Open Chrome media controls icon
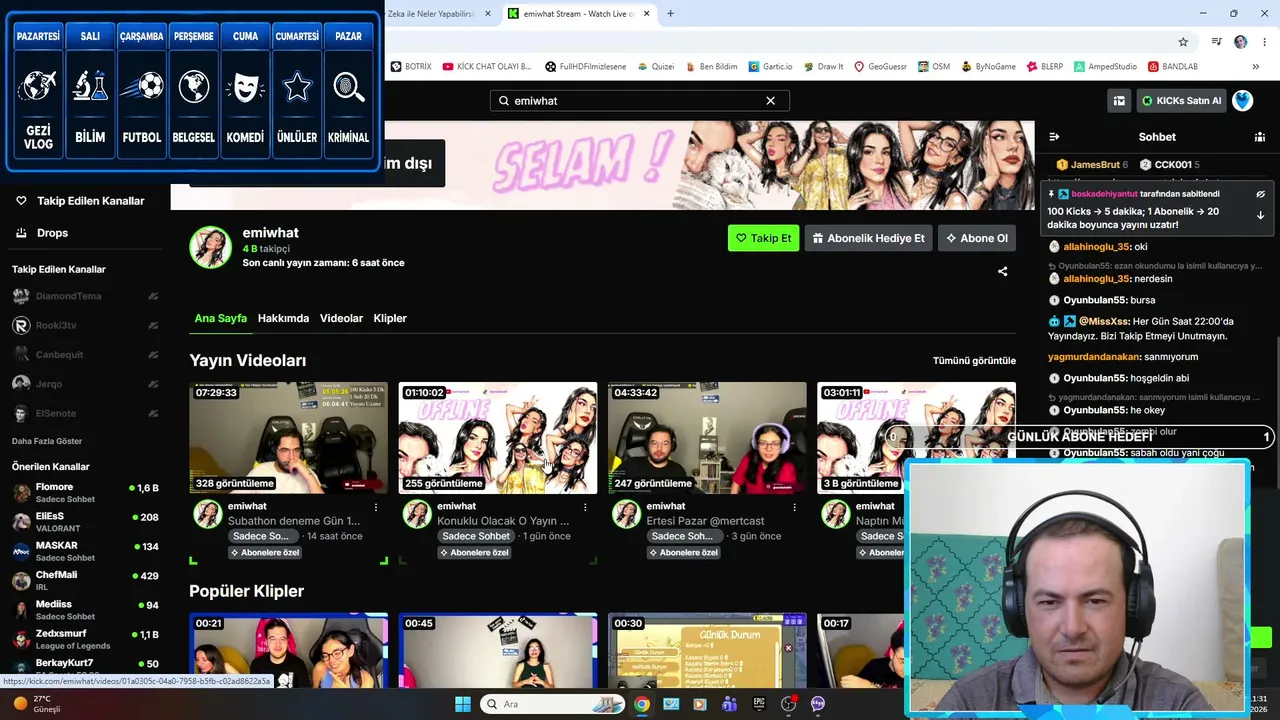The height and width of the screenshot is (720, 1280). 1217,42
